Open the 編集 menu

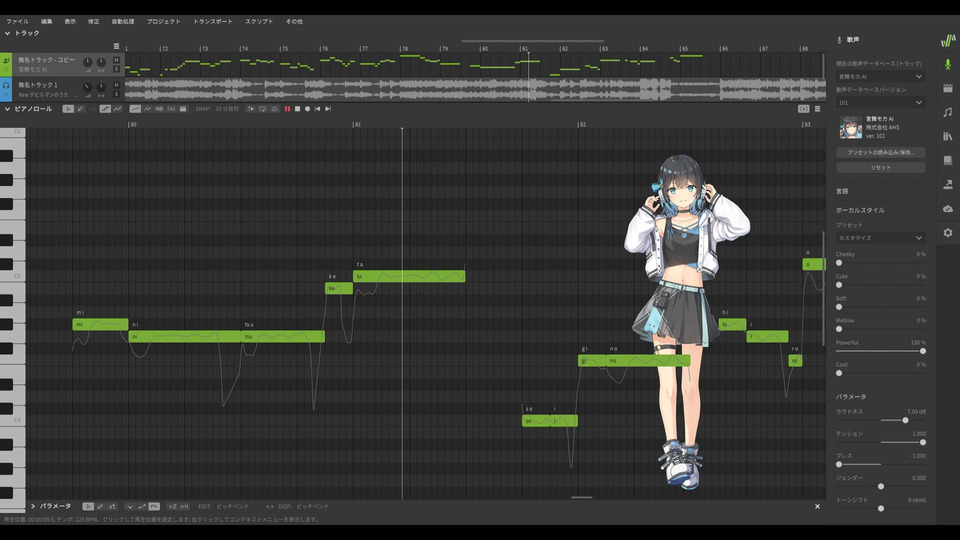click(x=47, y=21)
